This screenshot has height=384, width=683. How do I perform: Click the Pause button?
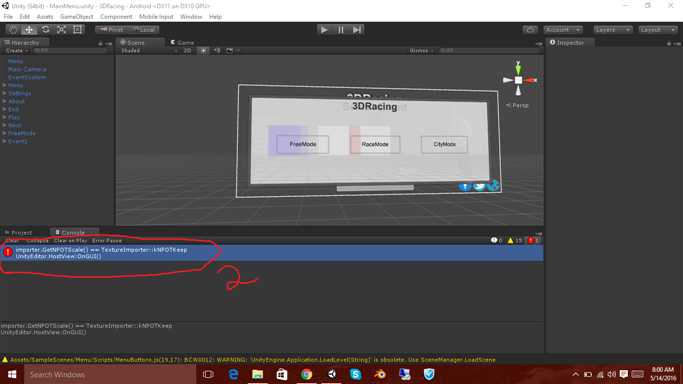[341, 30]
